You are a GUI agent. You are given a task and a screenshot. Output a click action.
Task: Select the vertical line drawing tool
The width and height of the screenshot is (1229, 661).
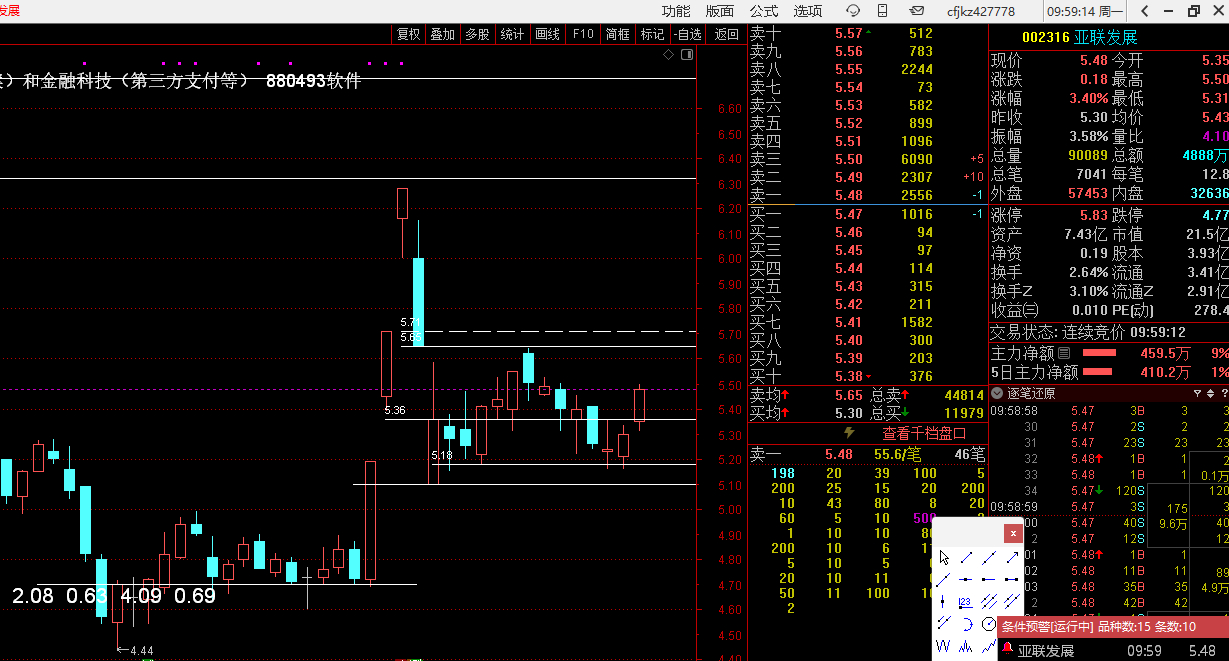tap(942, 601)
